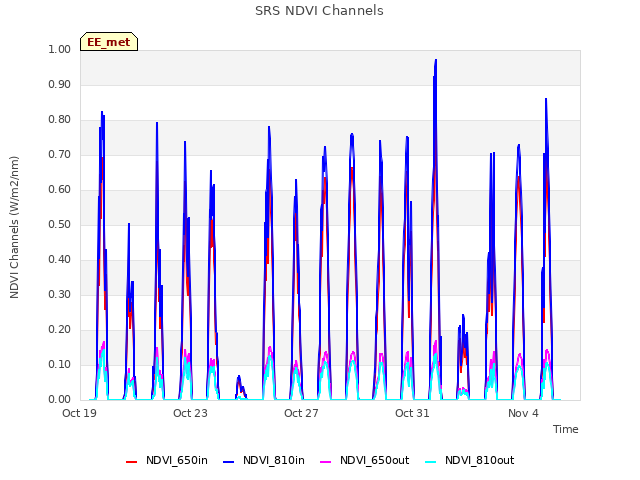Click the Time axis label
Screen dimensions: 640x480
click(565, 429)
